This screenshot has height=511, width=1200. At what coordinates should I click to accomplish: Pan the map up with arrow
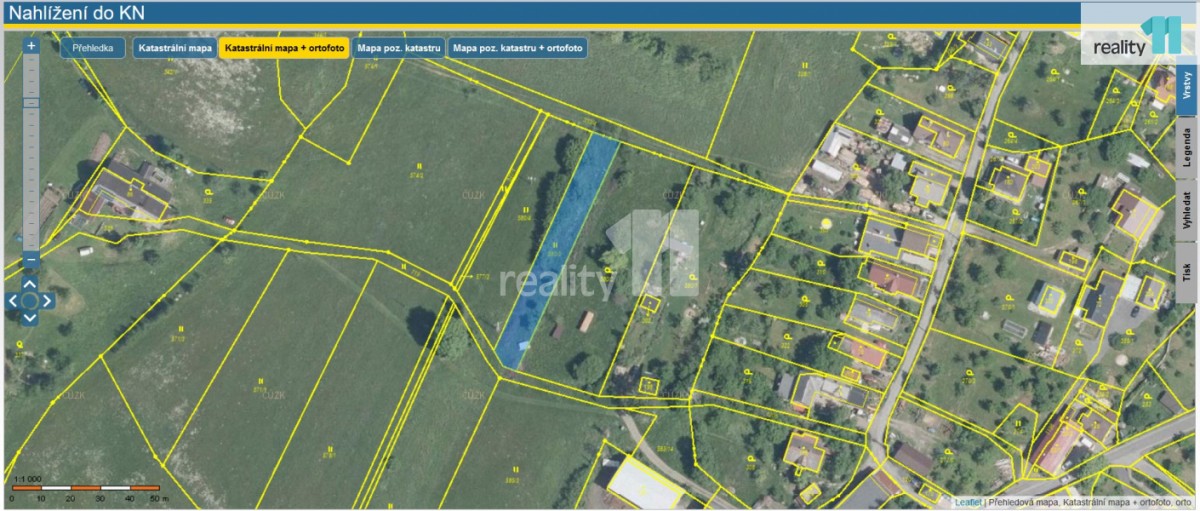coord(30,283)
